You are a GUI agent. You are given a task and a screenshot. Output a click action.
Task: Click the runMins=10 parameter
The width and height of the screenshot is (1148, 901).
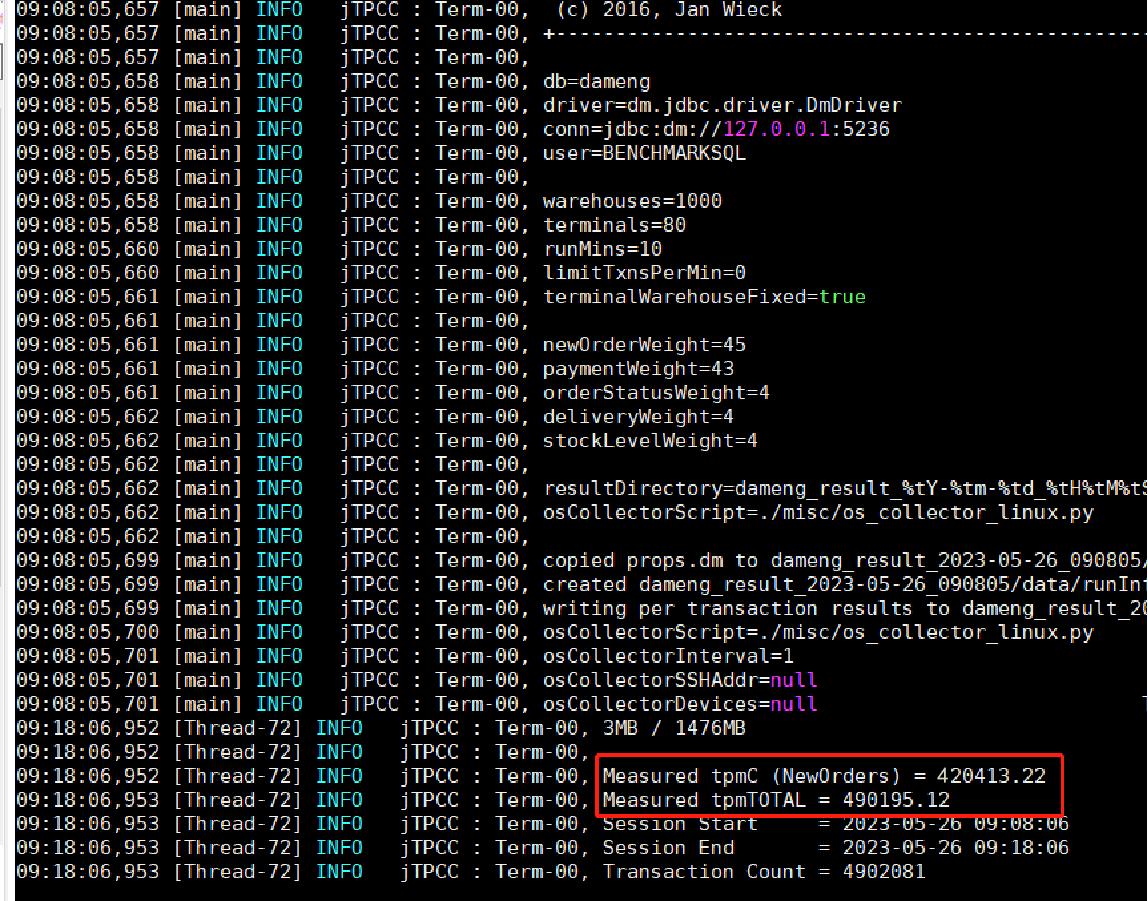click(x=602, y=249)
